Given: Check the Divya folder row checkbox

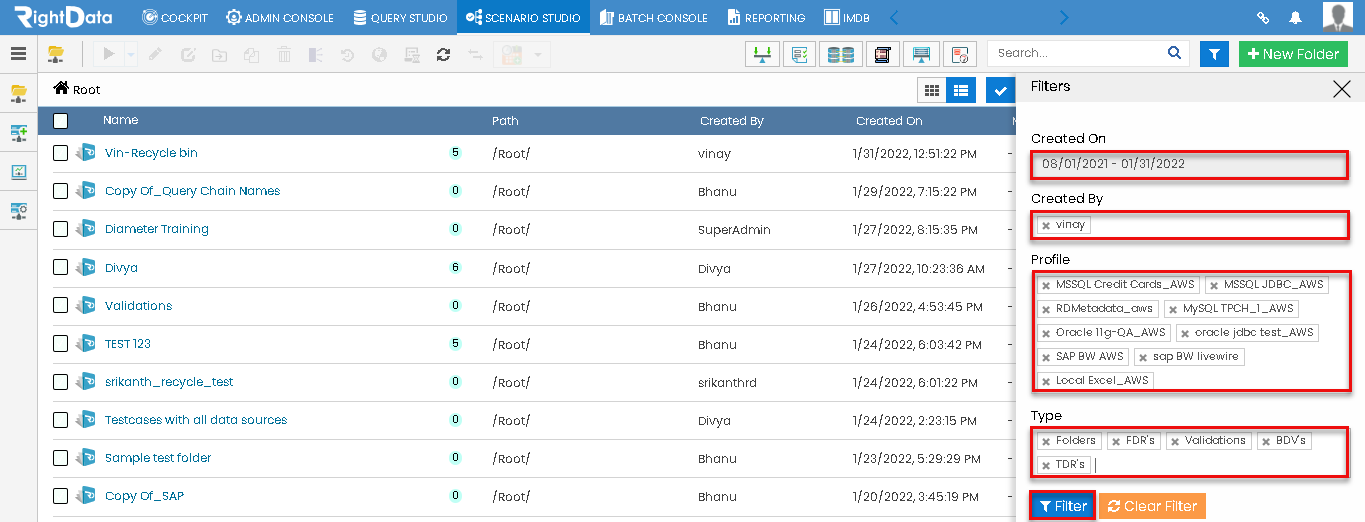Looking at the screenshot, I should click(x=61, y=268).
